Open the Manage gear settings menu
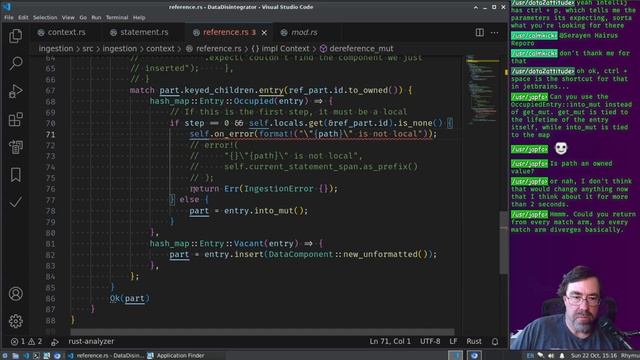Image resolution: width=640 pixels, height=360 pixels. click(16, 321)
